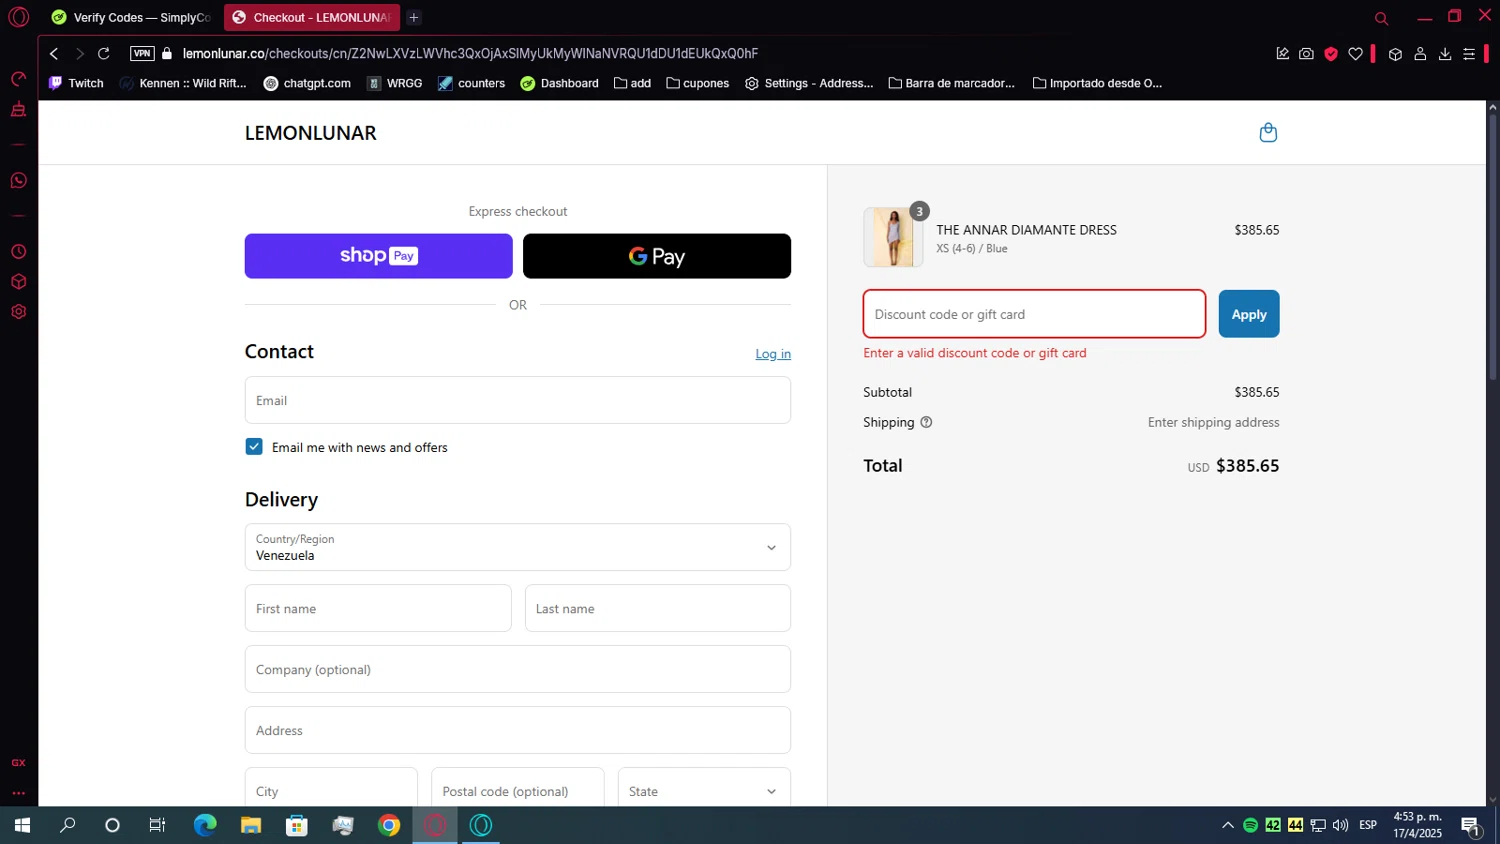Uncheck Email me with news and offers
1500x844 pixels.
coord(254,447)
